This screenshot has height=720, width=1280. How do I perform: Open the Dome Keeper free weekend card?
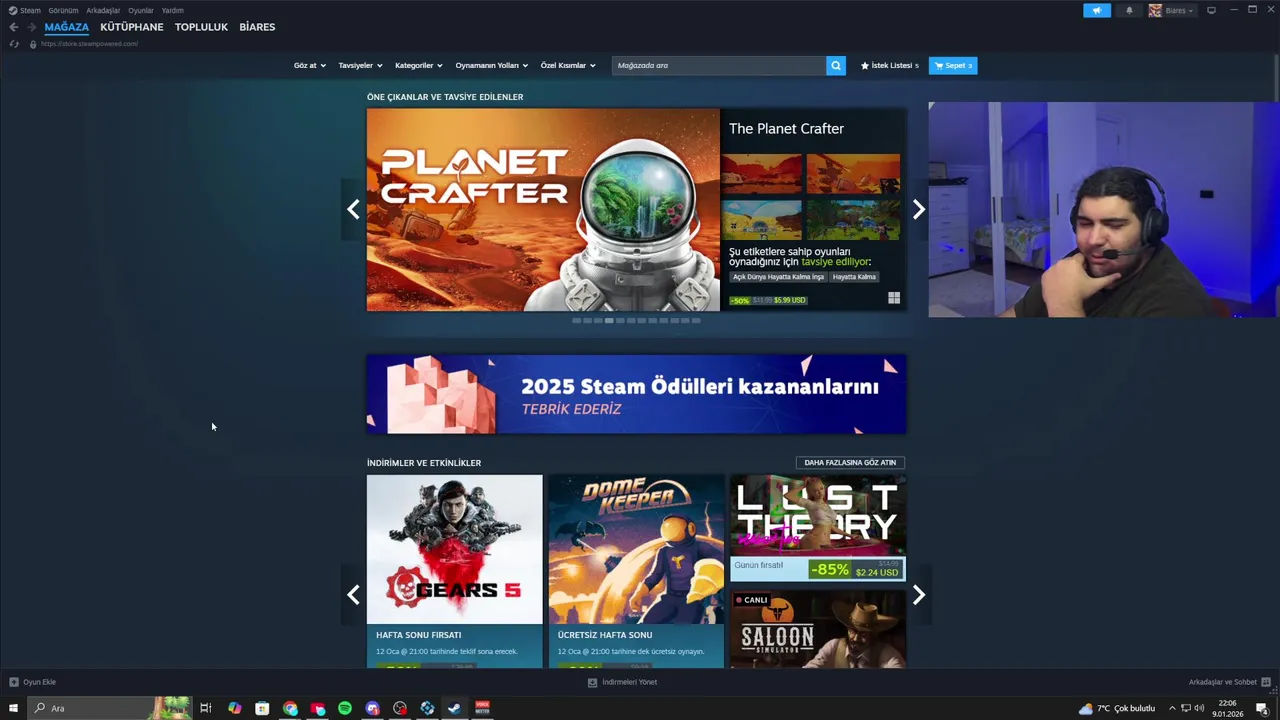pos(636,570)
